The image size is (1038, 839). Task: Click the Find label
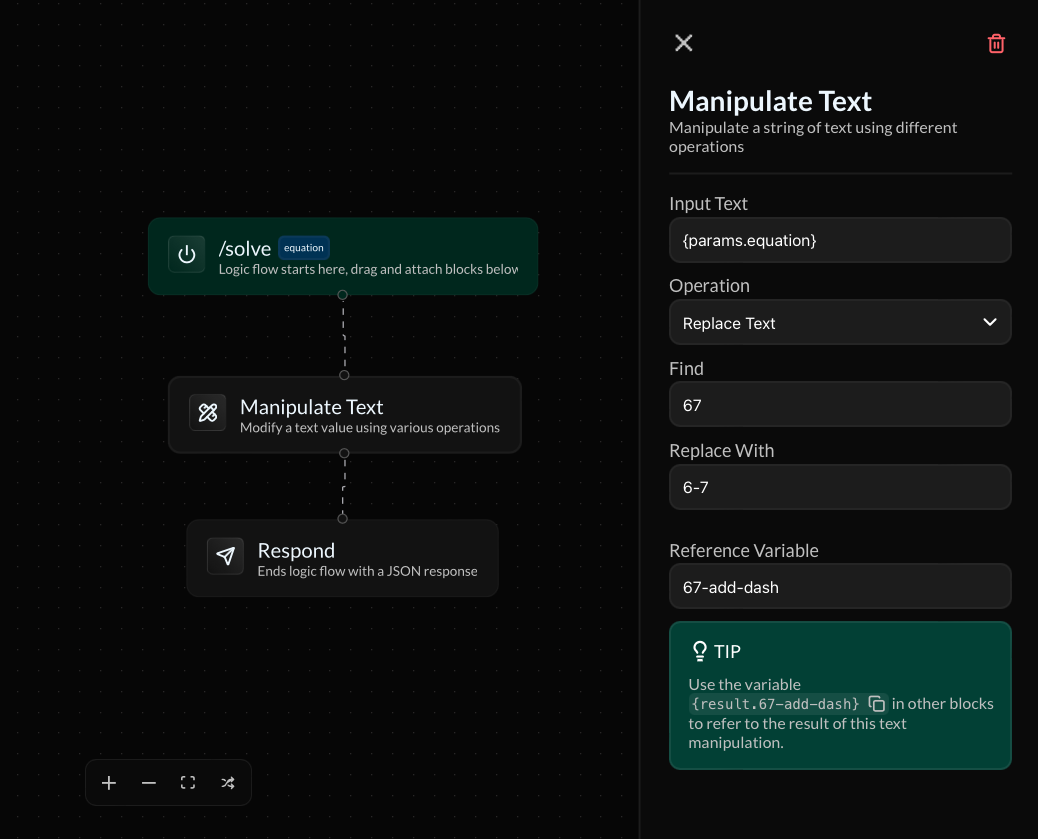(686, 368)
